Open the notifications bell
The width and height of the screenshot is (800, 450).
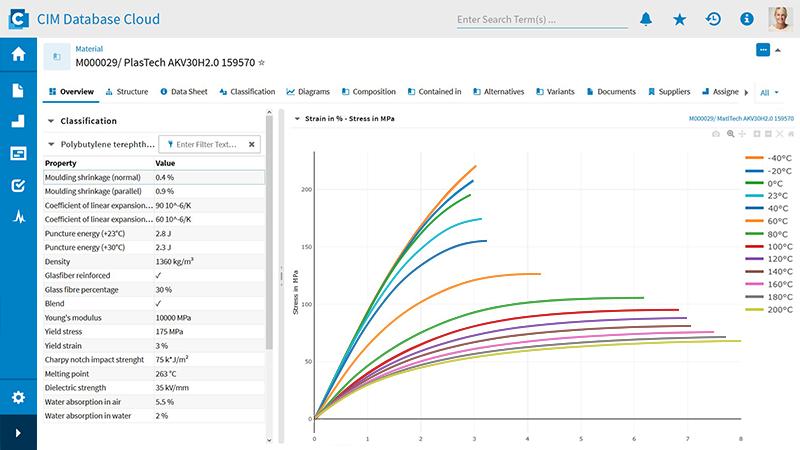pyautogui.click(x=647, y=19)
